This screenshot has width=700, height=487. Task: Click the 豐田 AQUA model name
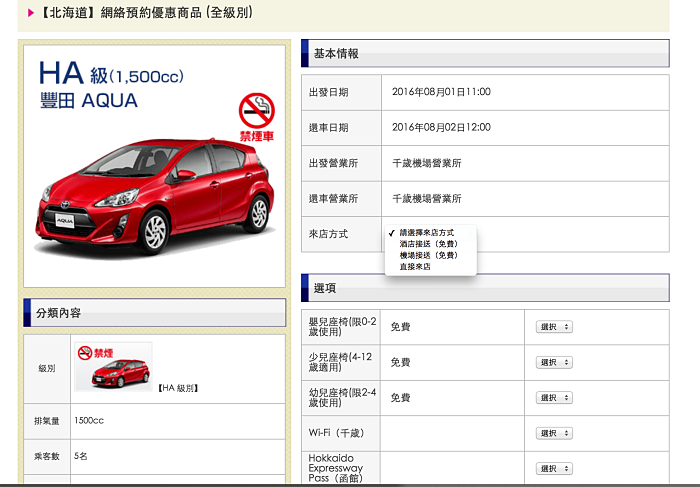point(89,101)
